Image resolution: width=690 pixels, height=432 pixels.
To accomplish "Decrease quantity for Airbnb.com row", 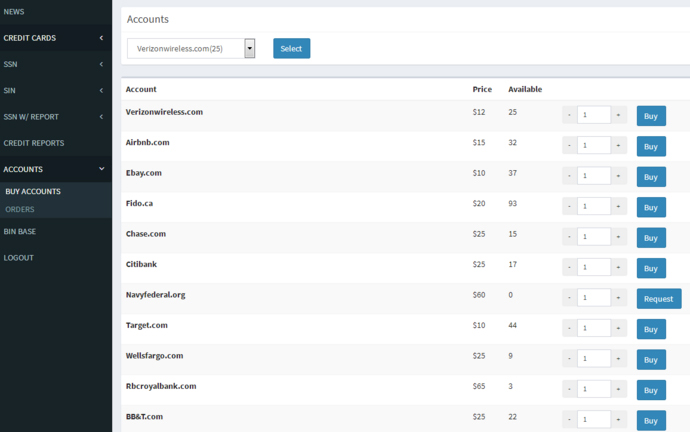I will point(569,145).
